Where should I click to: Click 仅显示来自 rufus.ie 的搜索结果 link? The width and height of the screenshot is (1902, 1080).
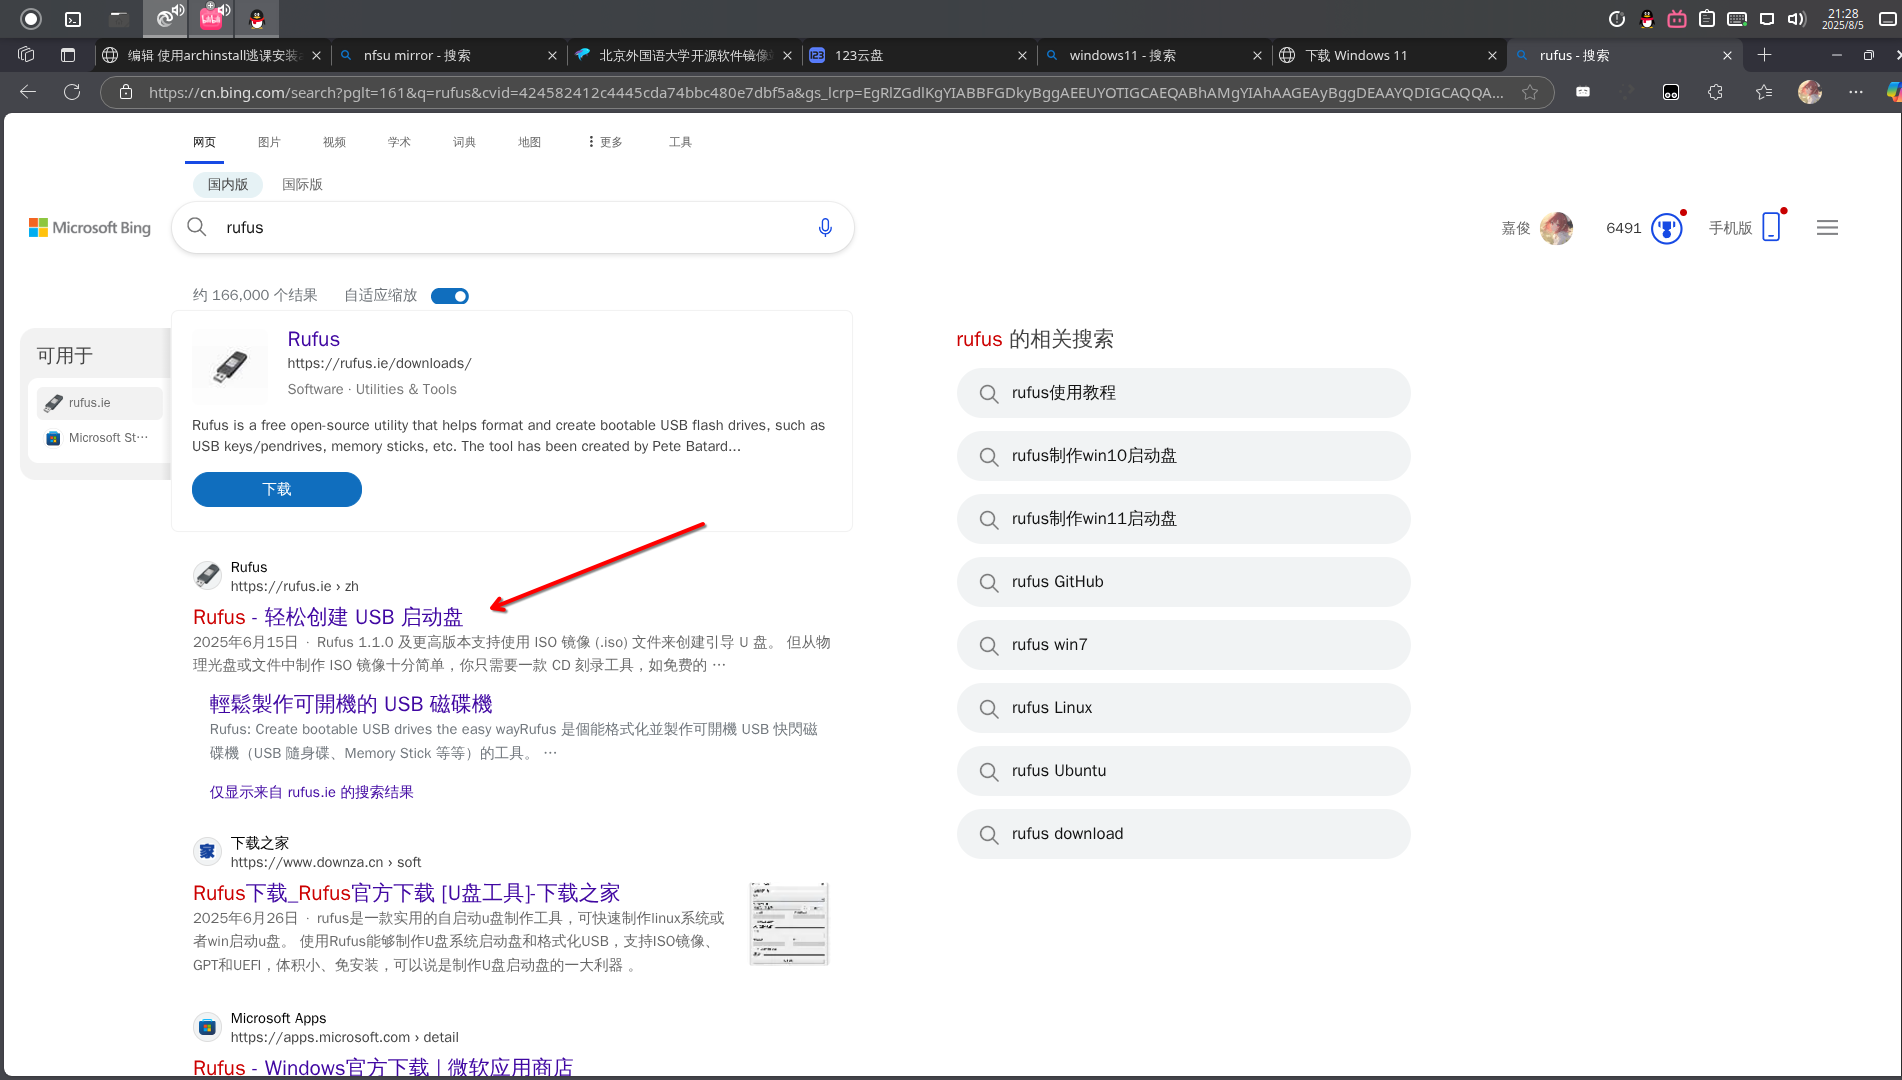311,792
